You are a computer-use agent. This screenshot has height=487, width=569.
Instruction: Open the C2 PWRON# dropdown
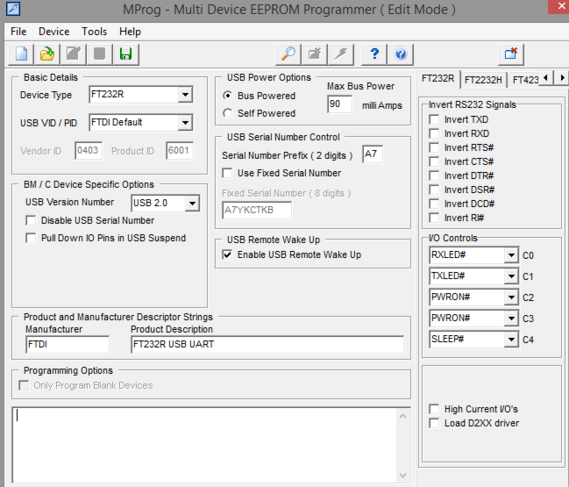pos(511,297)
